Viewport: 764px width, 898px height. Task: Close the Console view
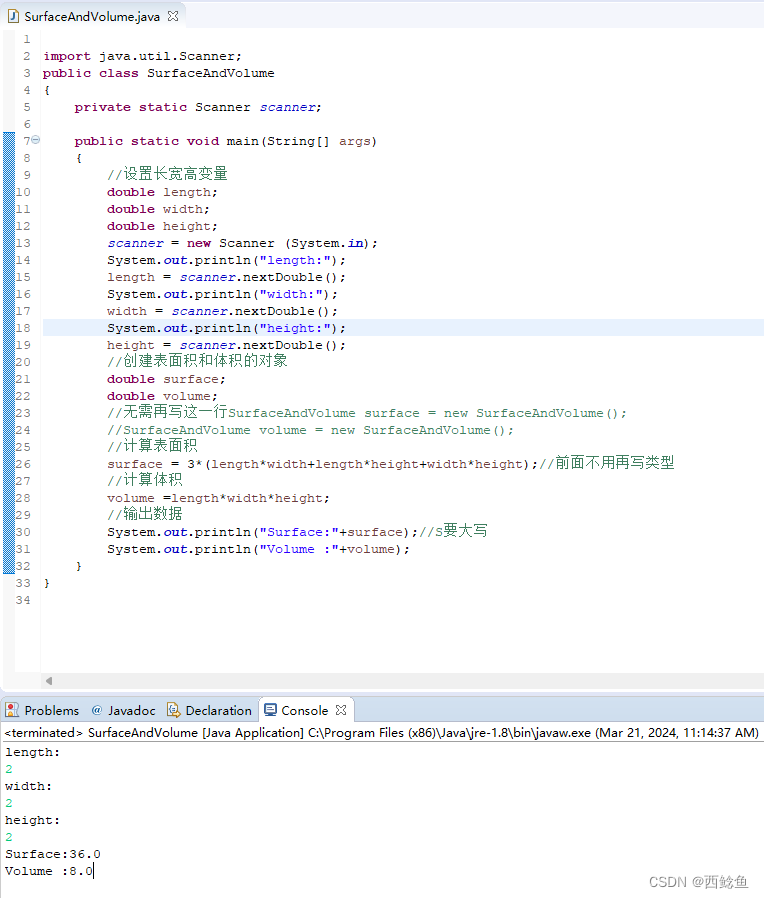341,710
